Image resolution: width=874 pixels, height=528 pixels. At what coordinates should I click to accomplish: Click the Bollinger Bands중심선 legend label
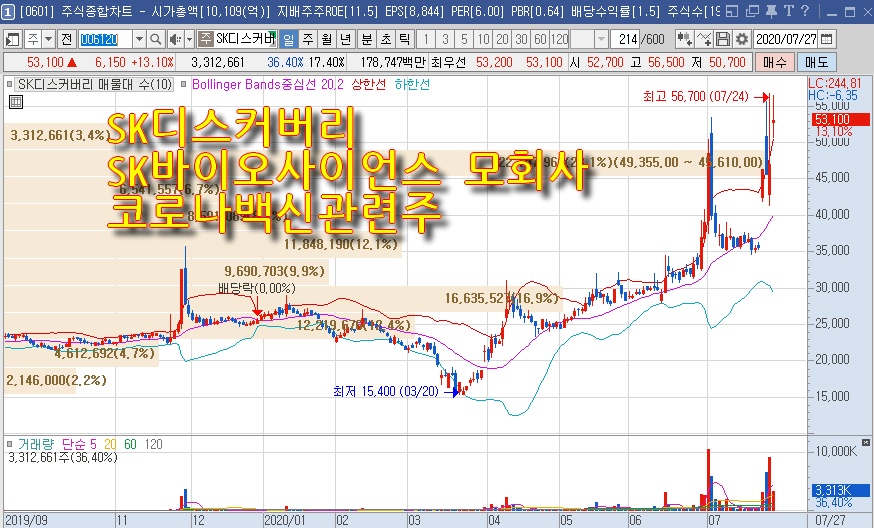pyautogui.click(x=267, y=84)
